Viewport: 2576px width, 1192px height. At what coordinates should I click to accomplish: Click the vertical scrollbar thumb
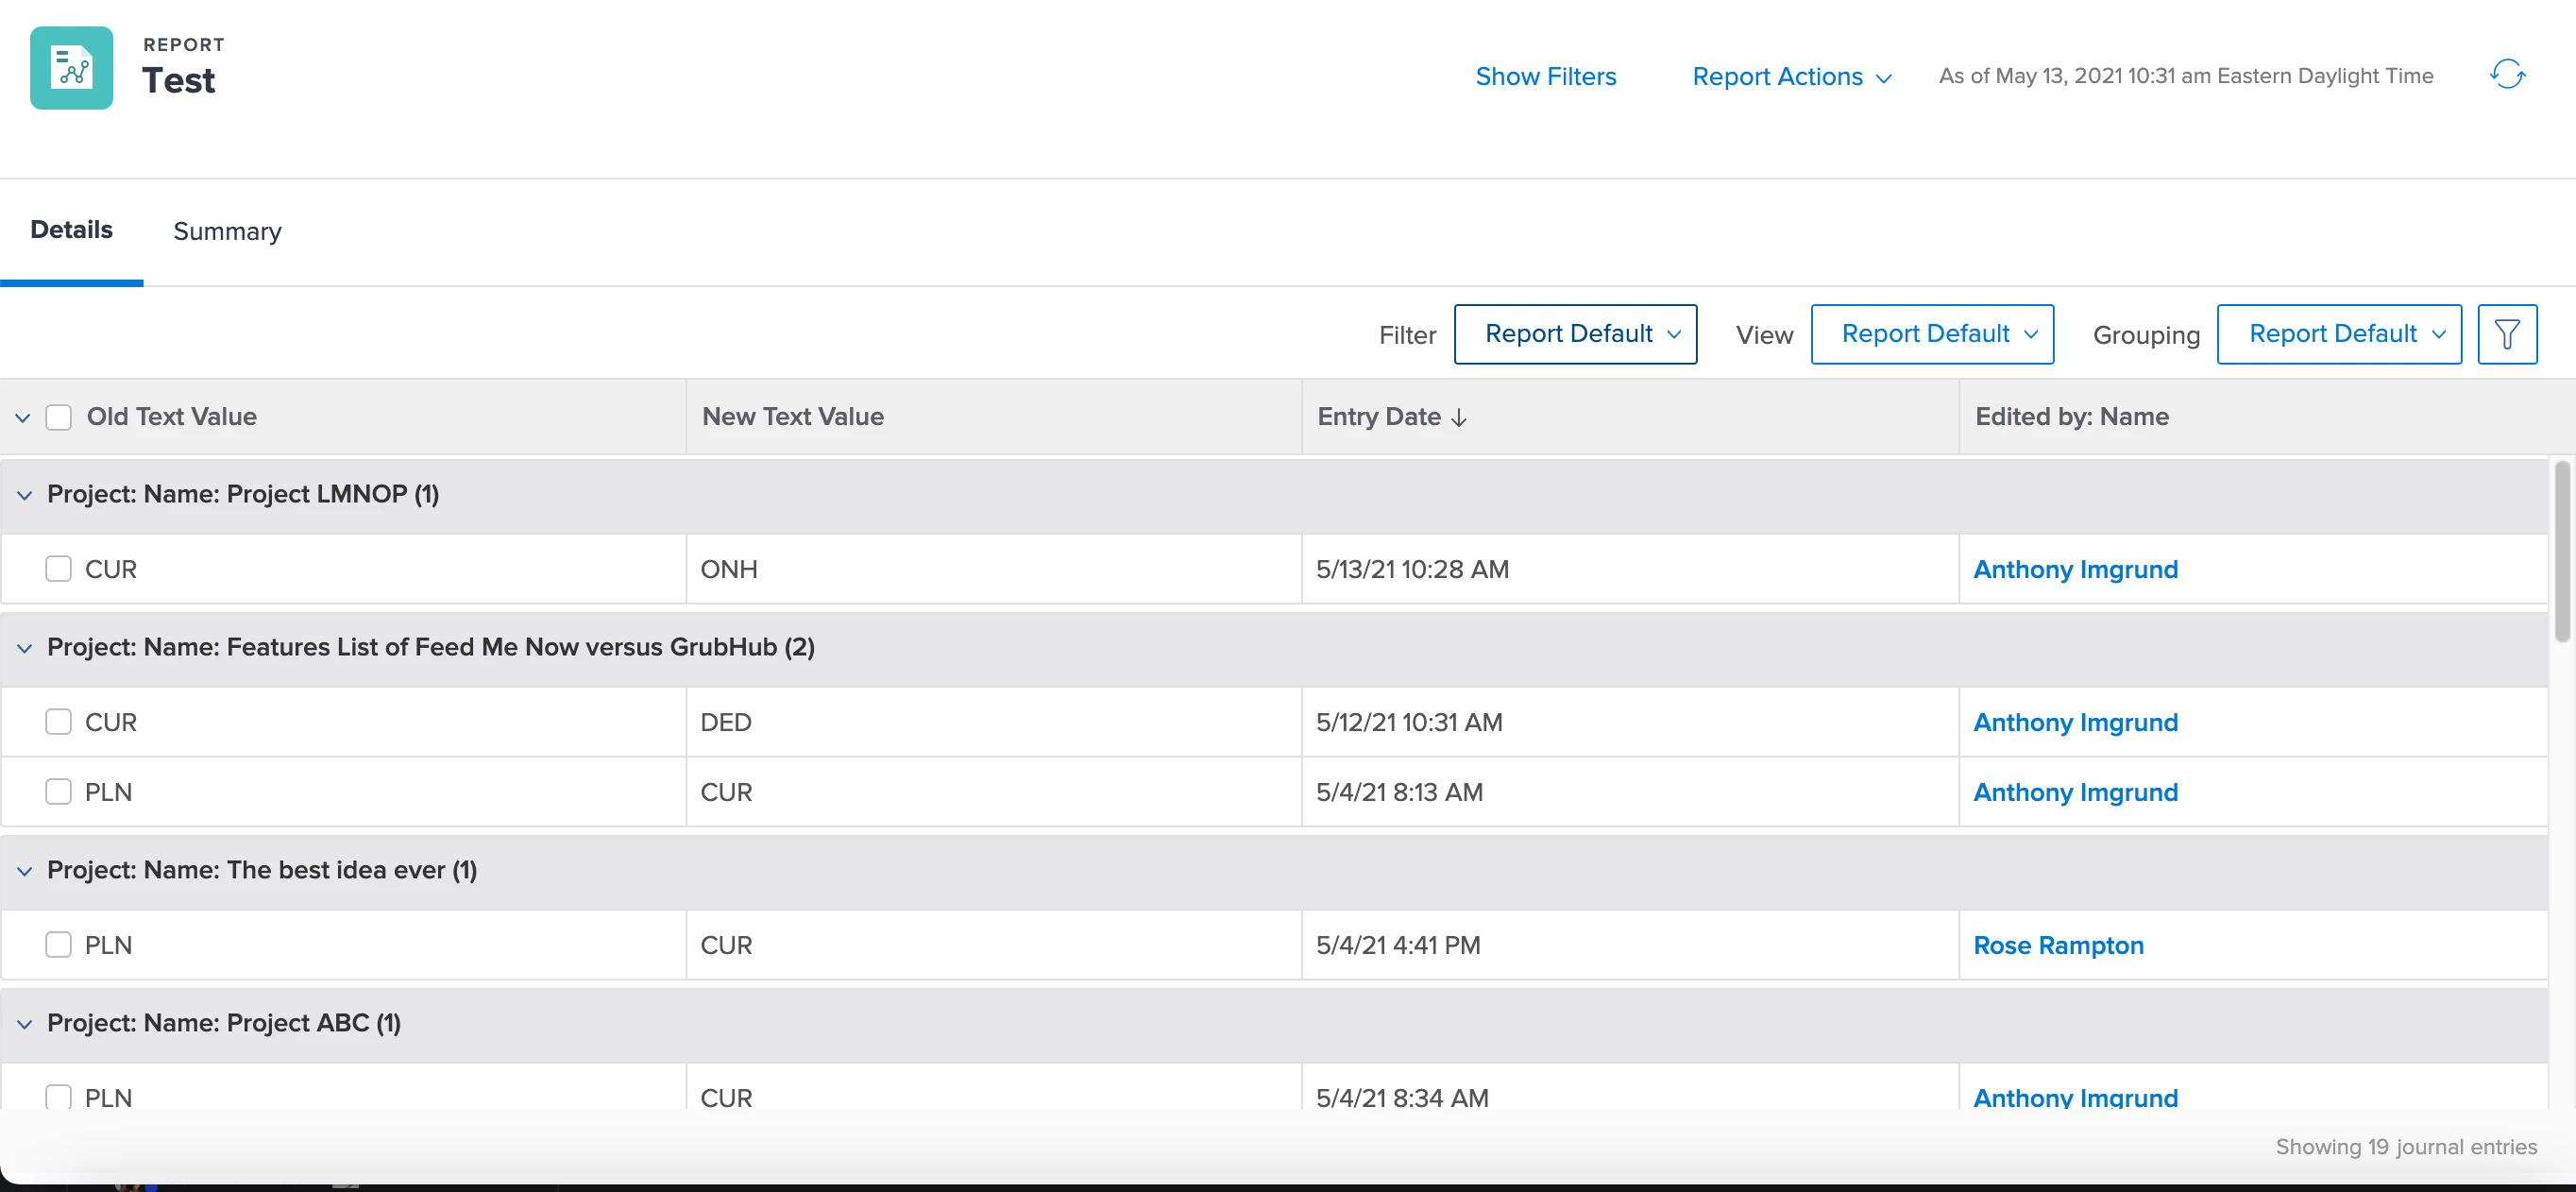point(2561,551)
